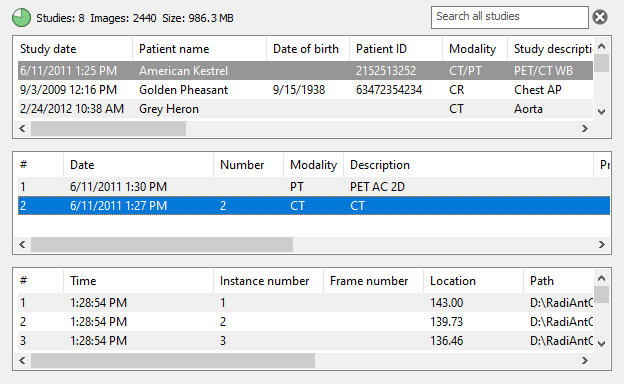Screen dimensions: 624x384
Task: Click the studies list horizontal scrollbar thumb
Action: pos(108,129)
